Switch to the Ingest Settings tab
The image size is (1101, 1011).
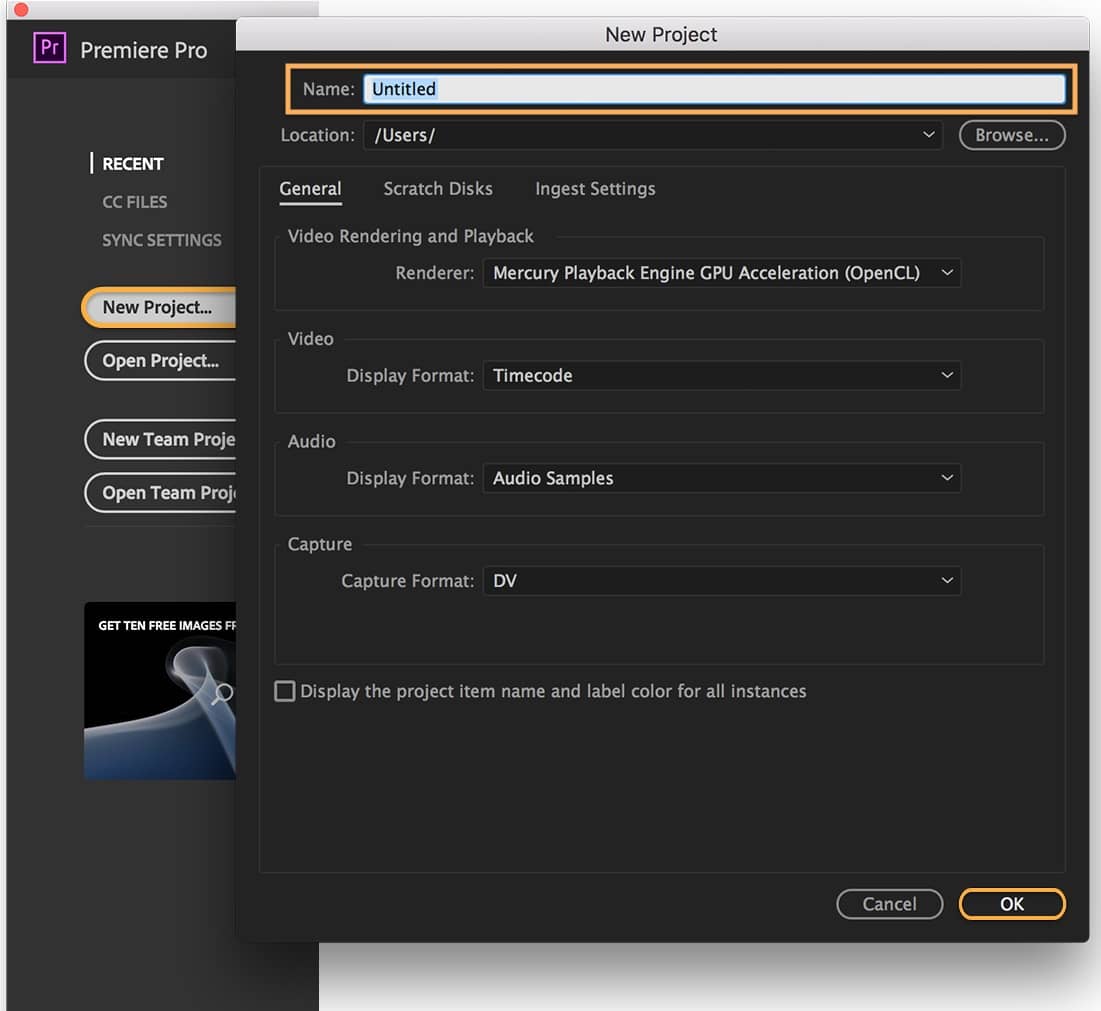[x=595, y=189]
